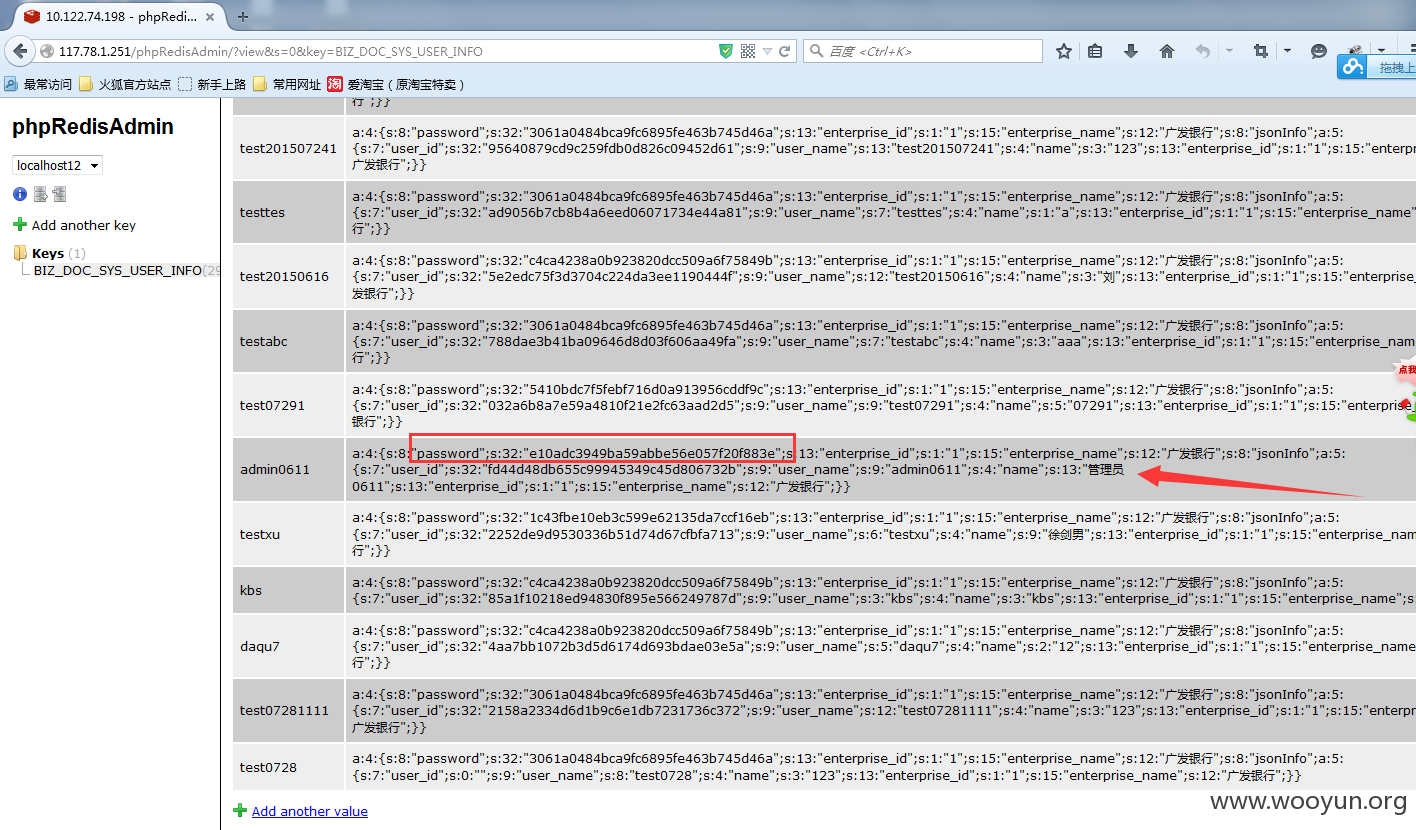
Task: Open dropdown beside undo arrow
Action: tap(1229, 51)
